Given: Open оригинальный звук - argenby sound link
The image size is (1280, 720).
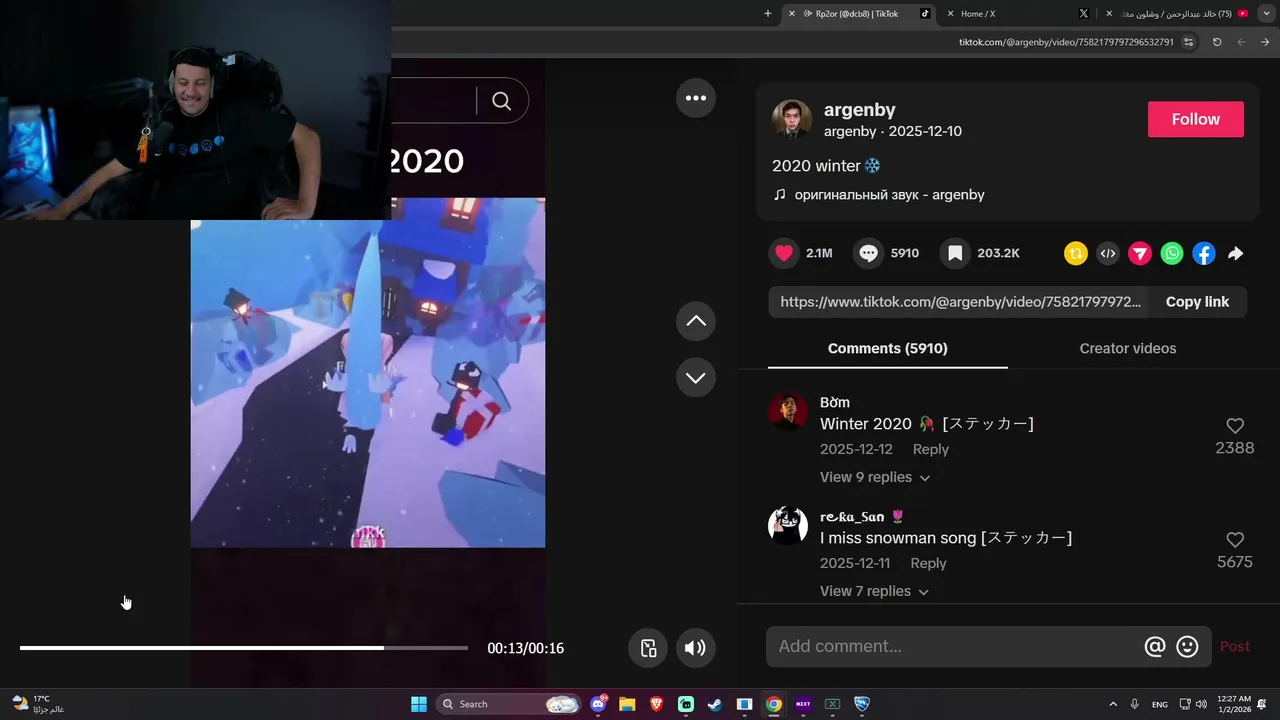Looking at the screenshot, I should (x=889, y=195).
